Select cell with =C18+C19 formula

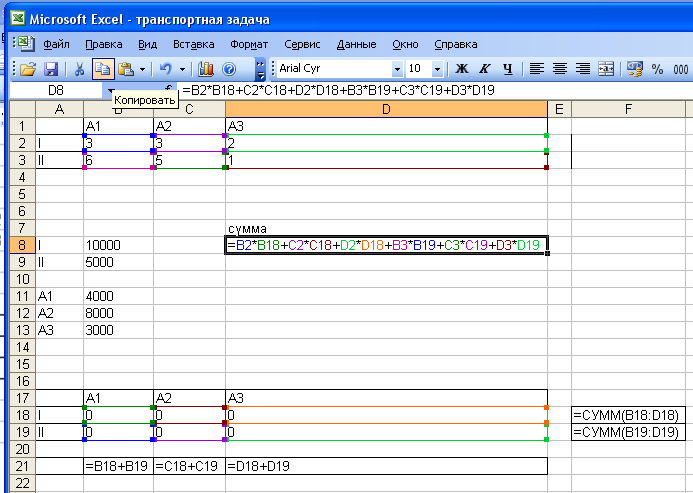click(189, 466)
